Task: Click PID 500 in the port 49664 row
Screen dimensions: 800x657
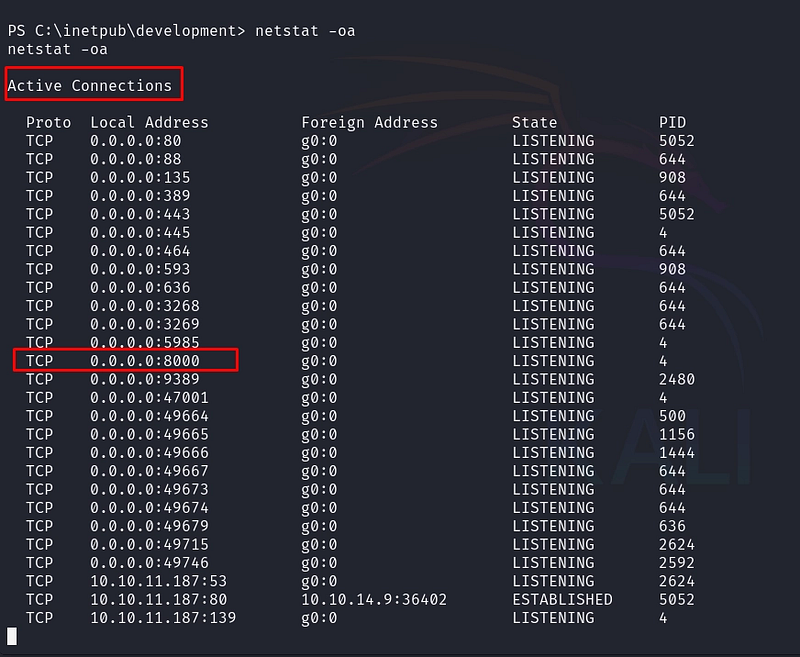Action: point(672,416)
